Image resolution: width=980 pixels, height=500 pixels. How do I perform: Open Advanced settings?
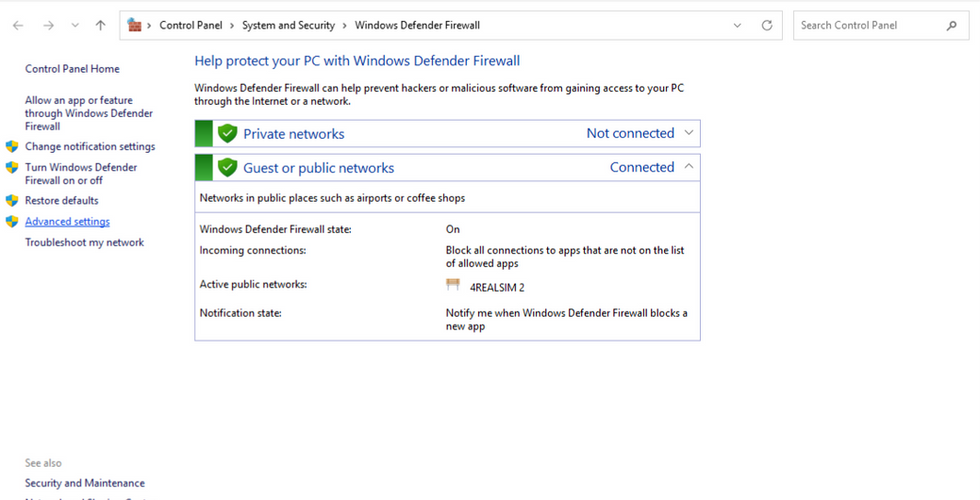tap(67, 221)
